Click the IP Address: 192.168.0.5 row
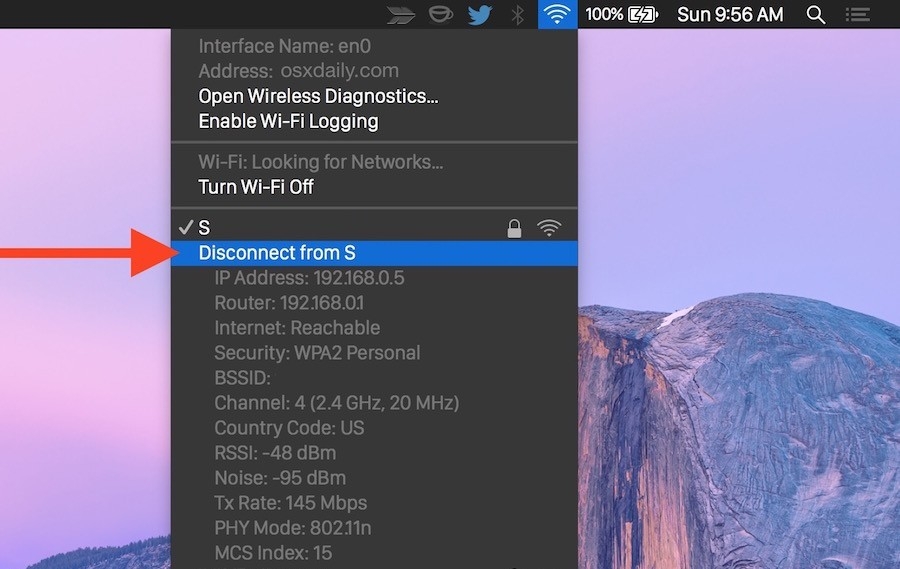This screenshot has width=900, height=569. pyautogui.click(x=374, y=278)
